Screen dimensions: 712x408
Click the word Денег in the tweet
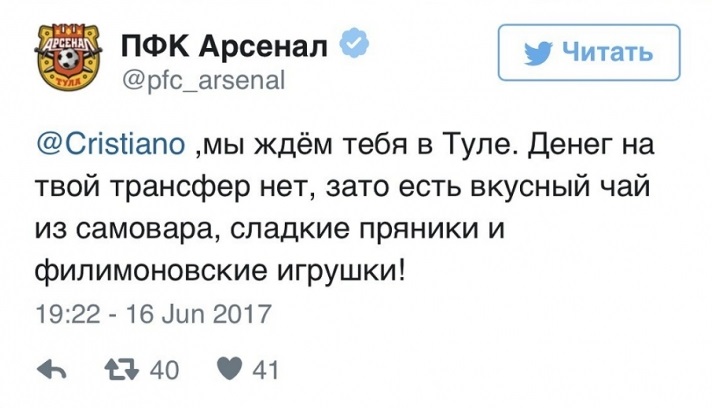573,146
